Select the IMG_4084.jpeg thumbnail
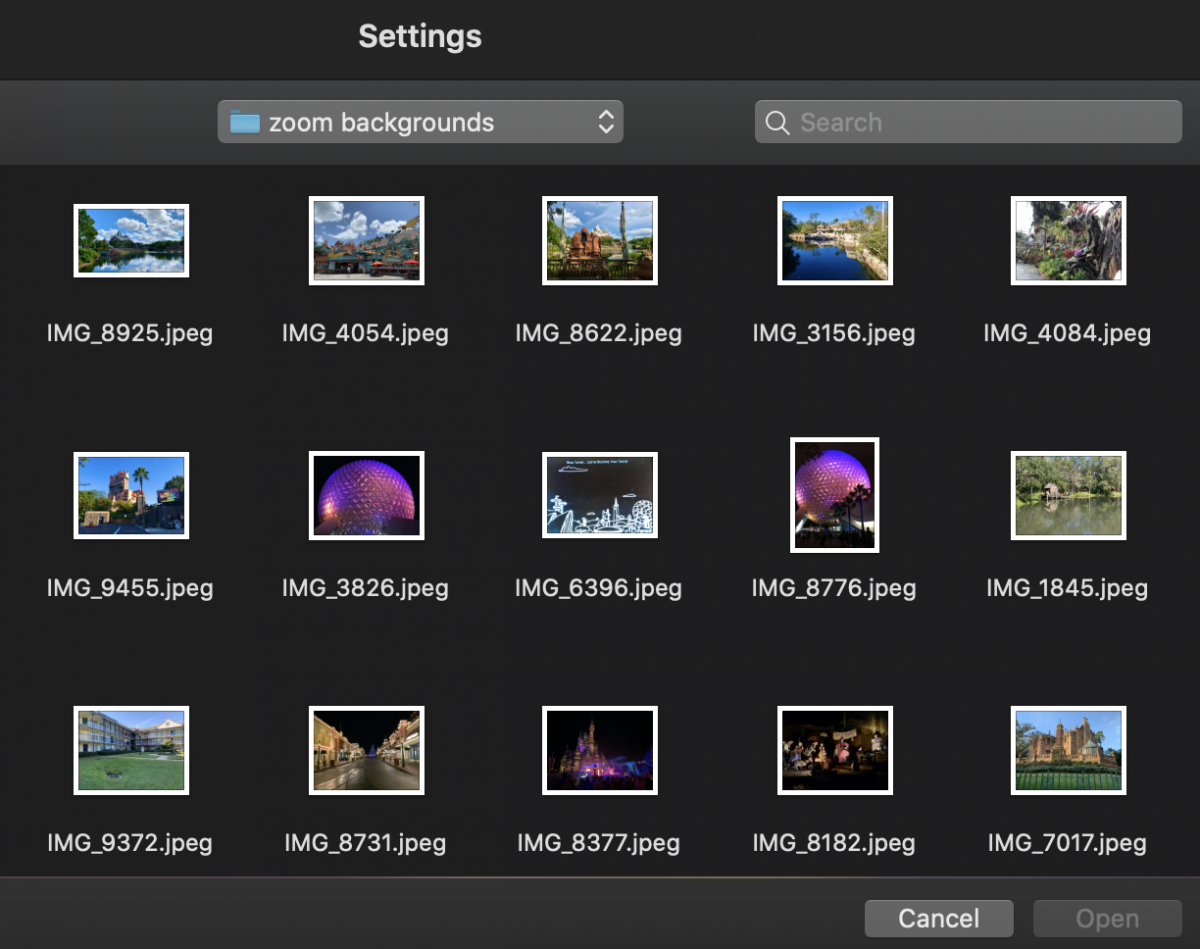 tap(1068, 240)
